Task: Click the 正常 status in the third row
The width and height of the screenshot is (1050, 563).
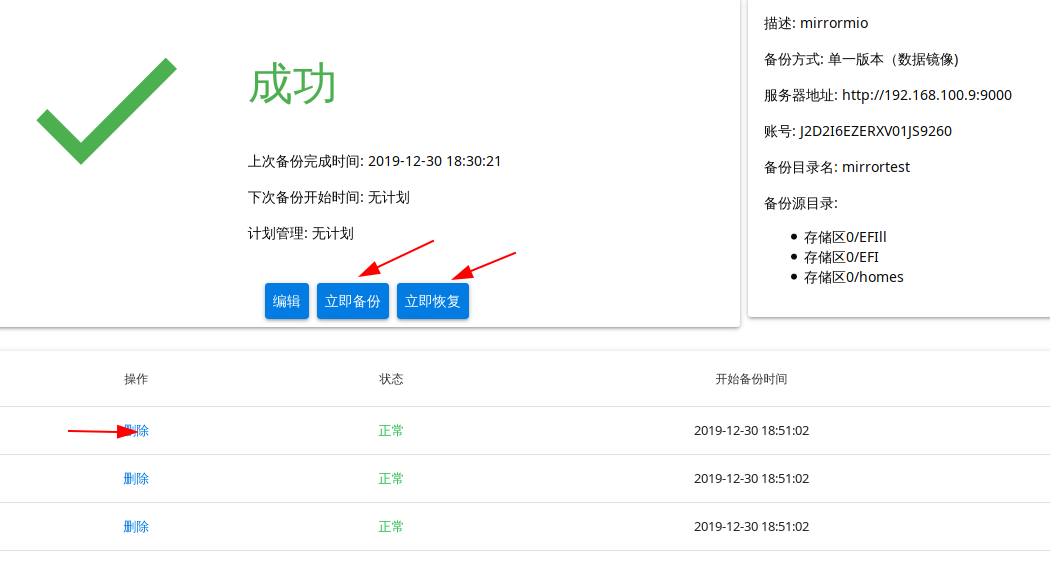Action: 391,527
